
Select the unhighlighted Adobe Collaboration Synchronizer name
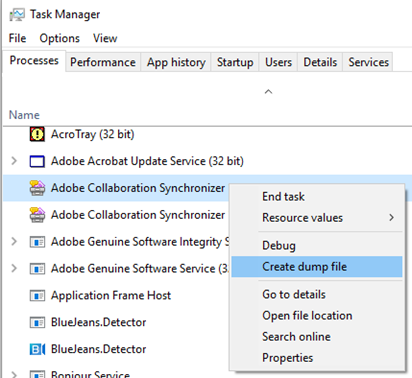coord(138,215)
